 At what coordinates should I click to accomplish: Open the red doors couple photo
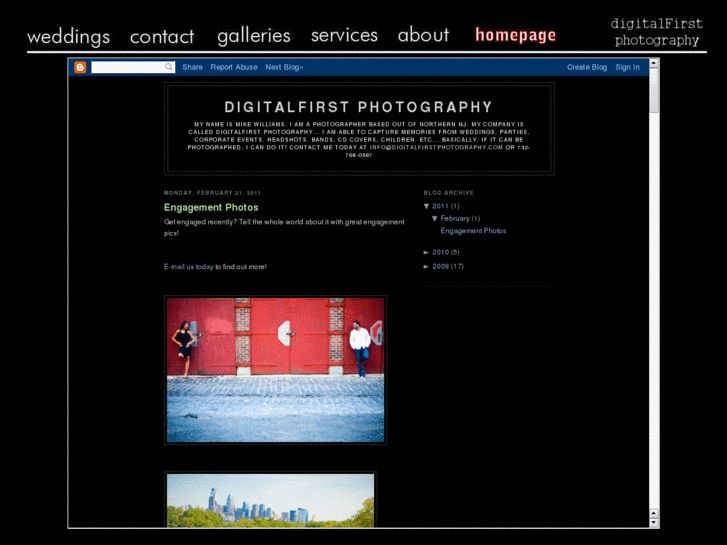click(x=275, y=370)
